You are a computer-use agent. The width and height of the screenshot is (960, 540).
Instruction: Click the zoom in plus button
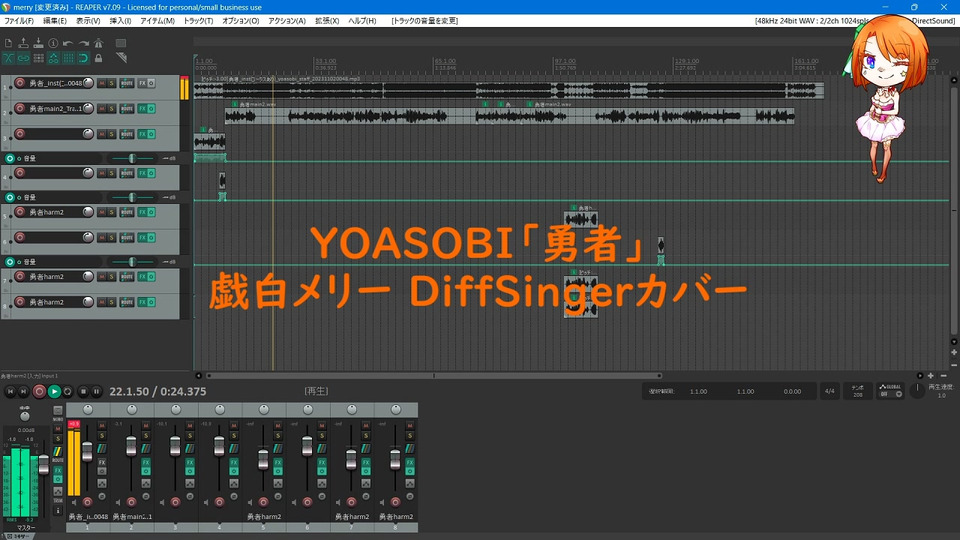tap(930, 376)
